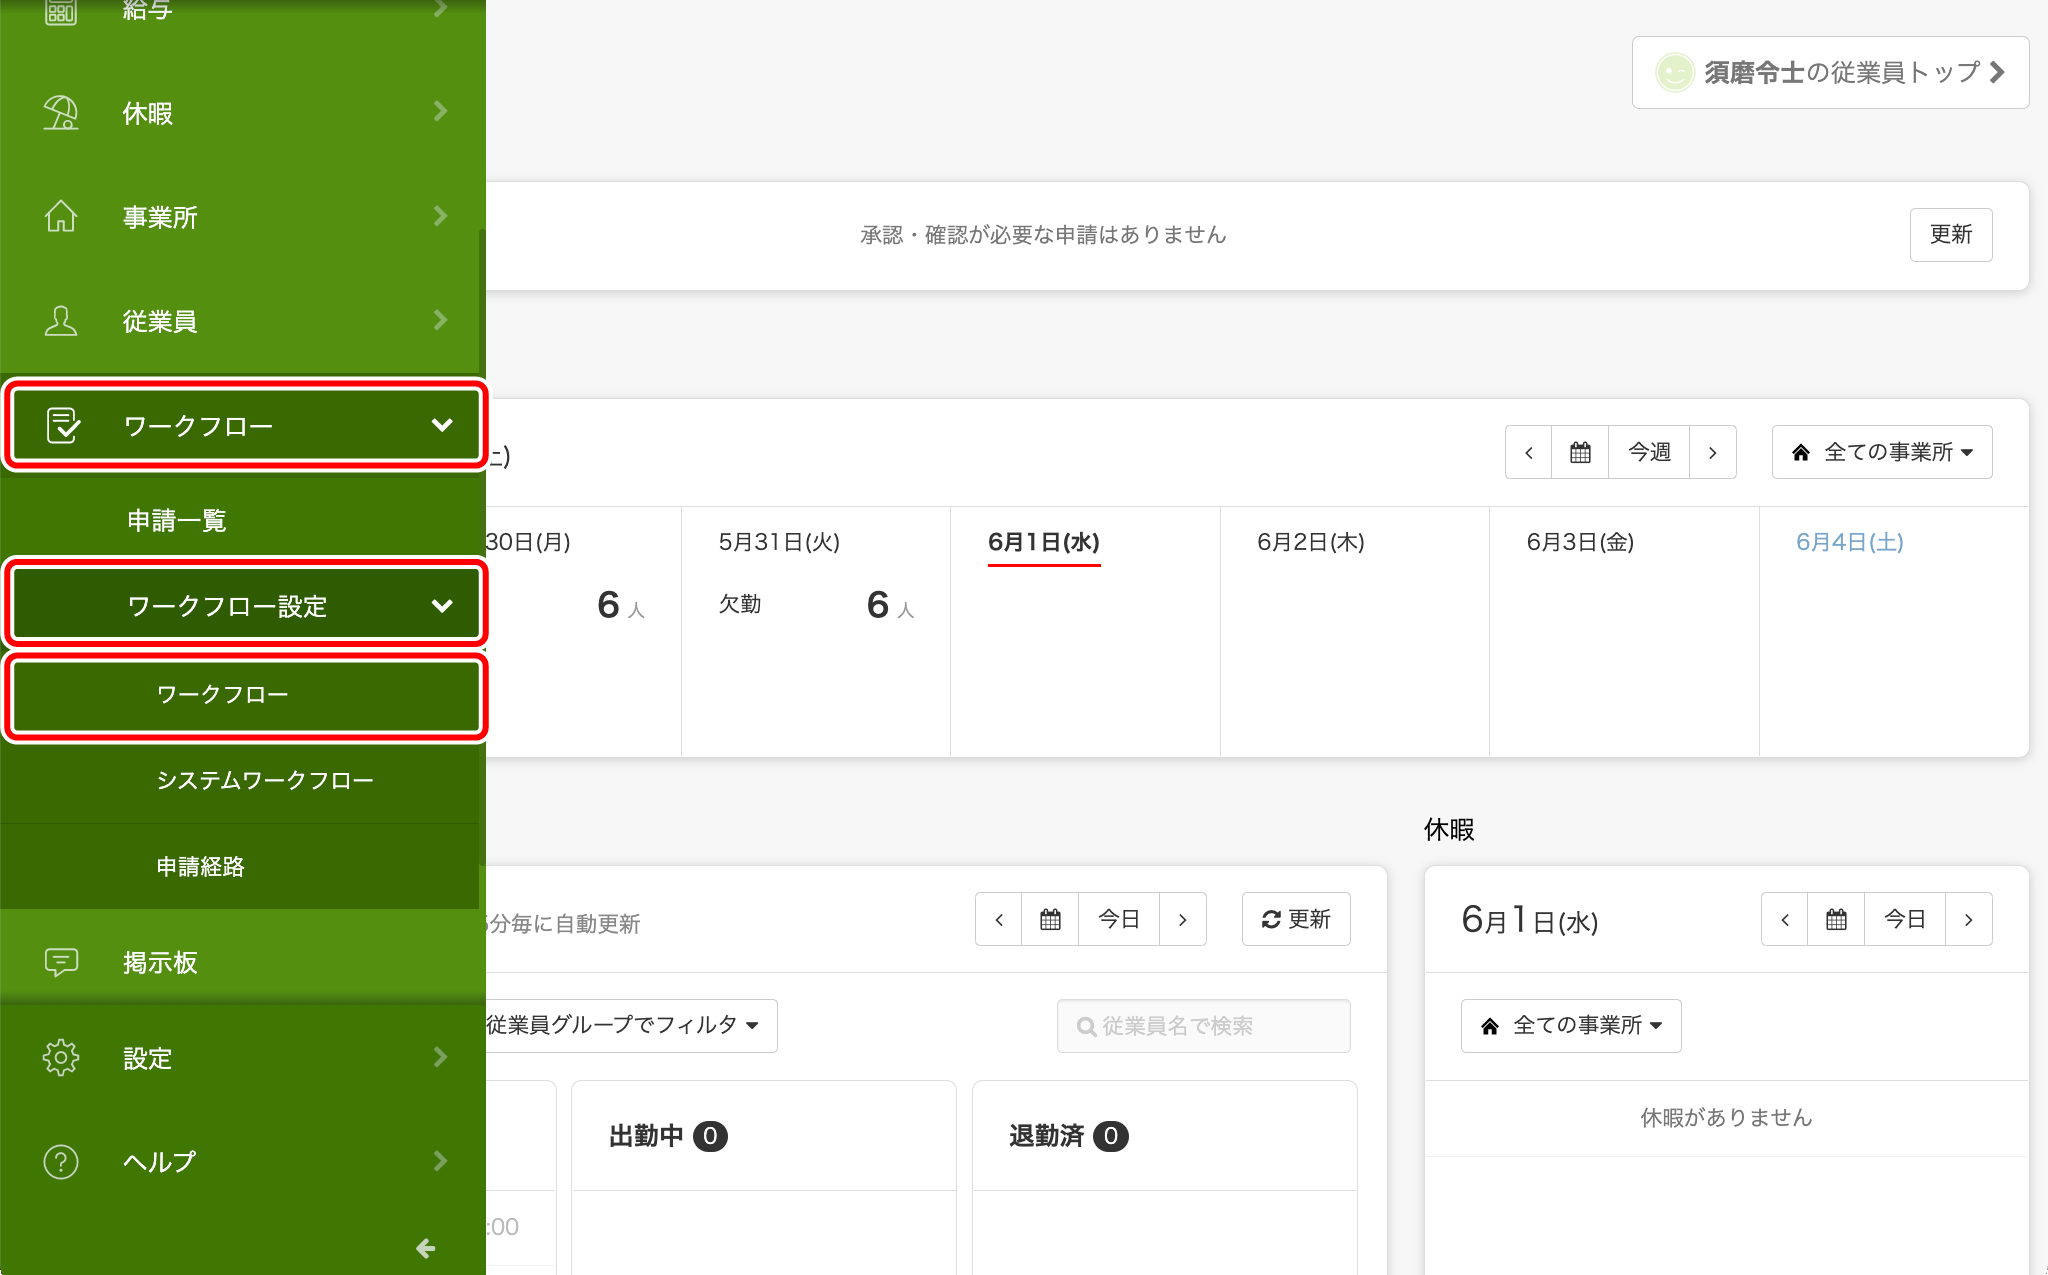
Task: Expand the 設定 menu chevron
Action: [x=440, y=1057]
